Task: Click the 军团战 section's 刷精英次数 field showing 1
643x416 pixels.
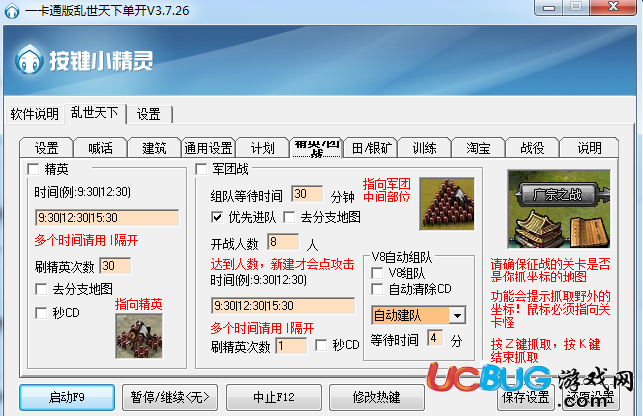Action: coord(292,346)
